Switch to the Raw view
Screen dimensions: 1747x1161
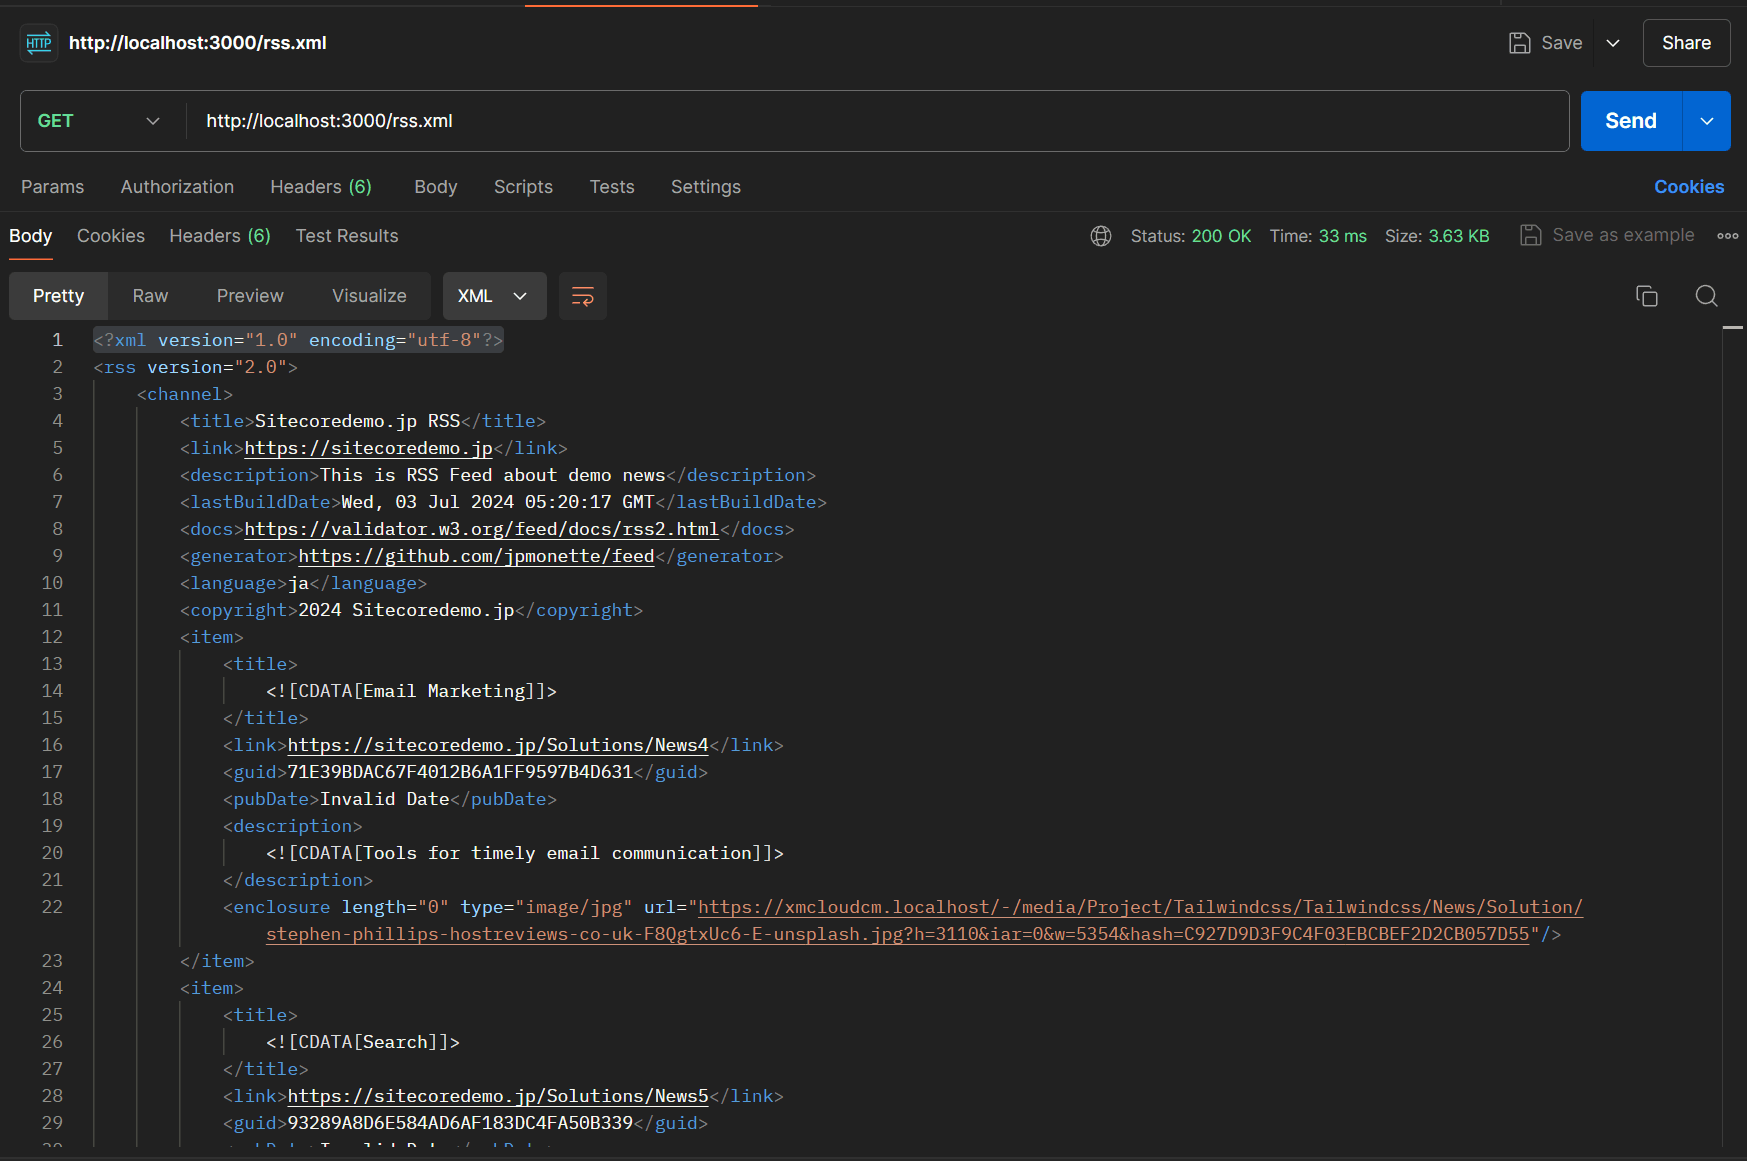coord(150,296)
